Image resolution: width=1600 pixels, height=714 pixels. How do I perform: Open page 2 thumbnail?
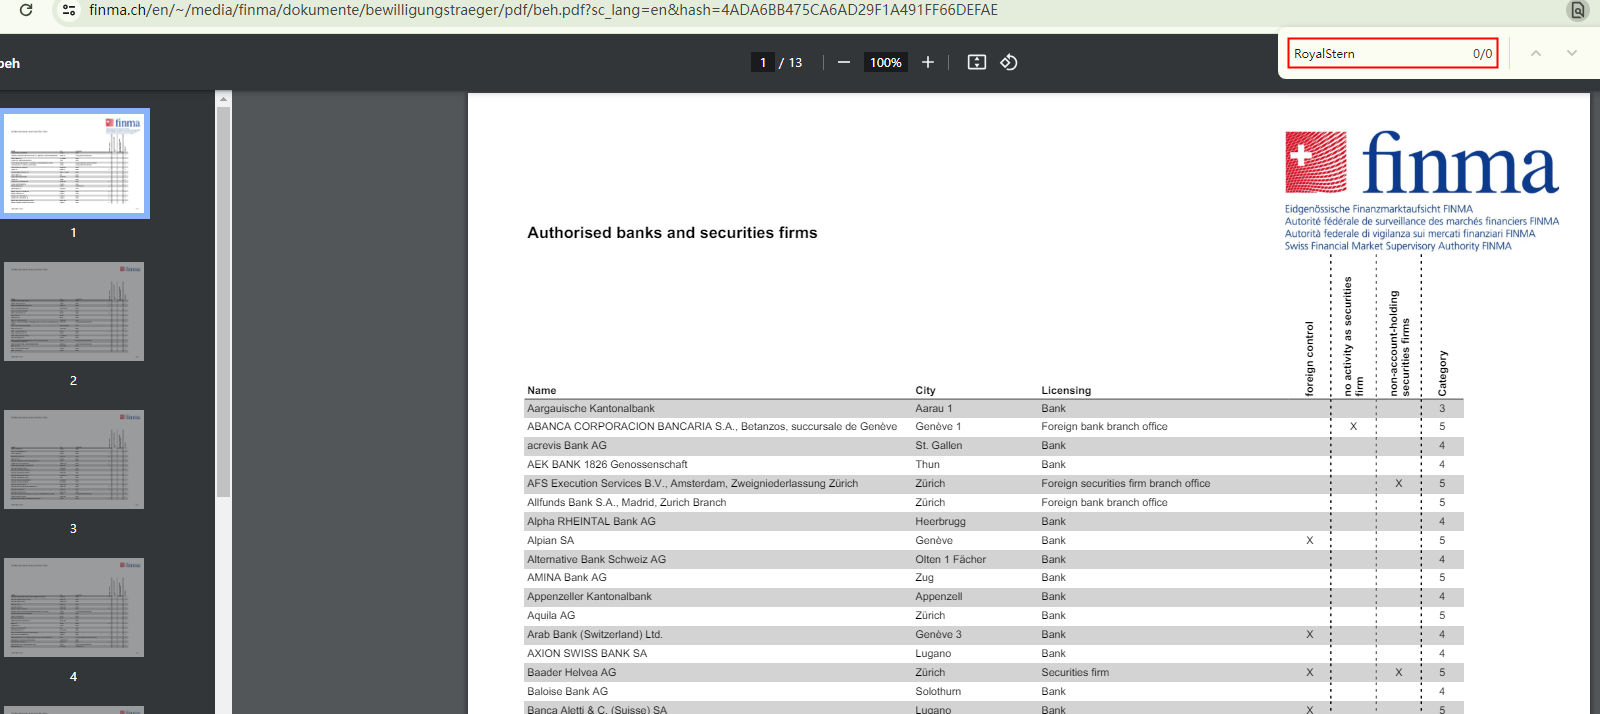pos(74,311)
